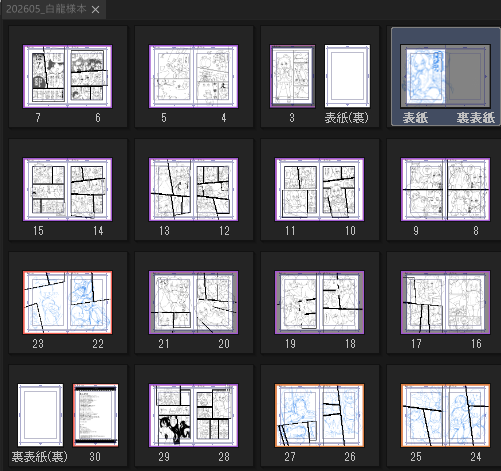Screen dimensions: 501x471
Task: Select the page 30 thumbnail
Action: 96,415
